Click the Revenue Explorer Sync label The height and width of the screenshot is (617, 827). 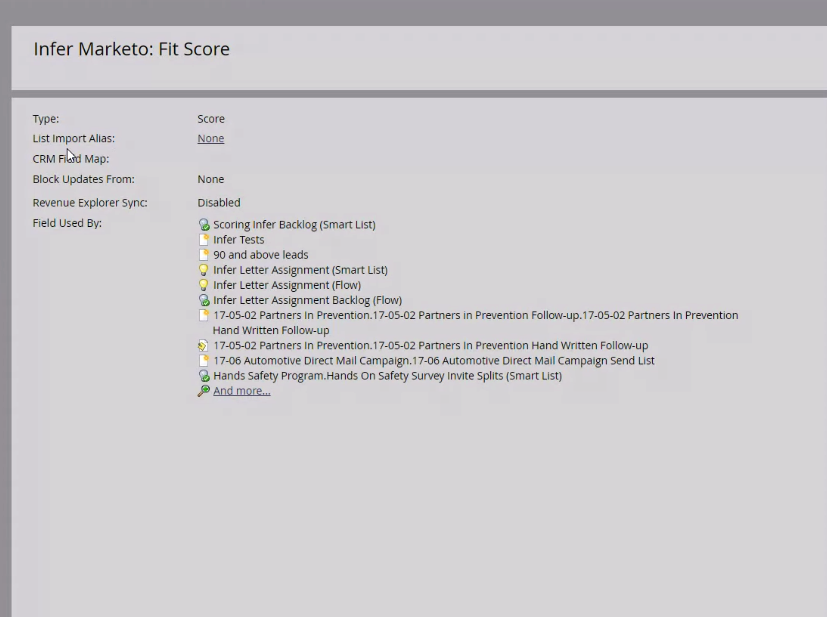click(x=90, y=203)
